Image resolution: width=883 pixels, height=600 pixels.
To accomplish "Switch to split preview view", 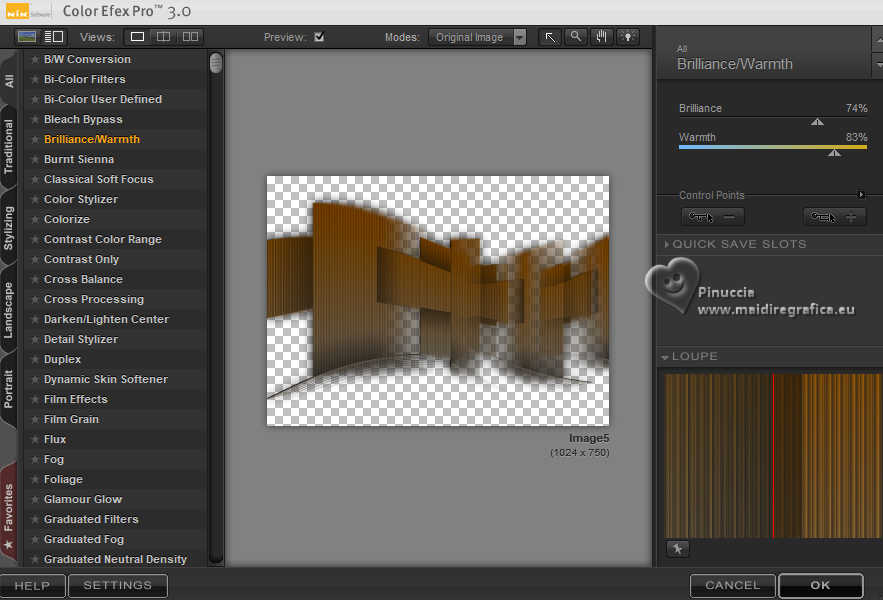I will click(x=163, y=37).
